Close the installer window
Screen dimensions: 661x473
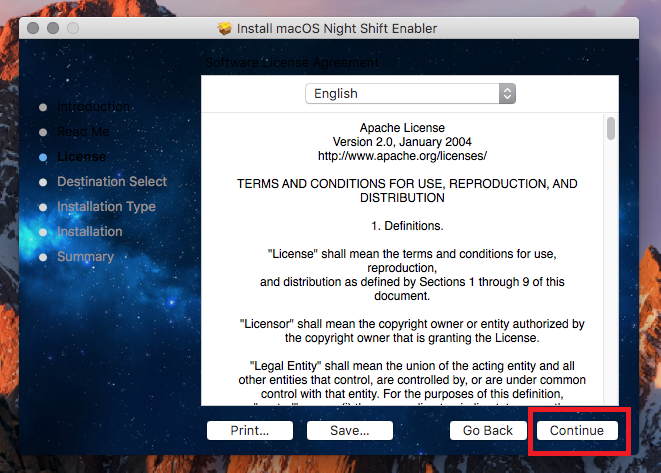tap(33, 28)
